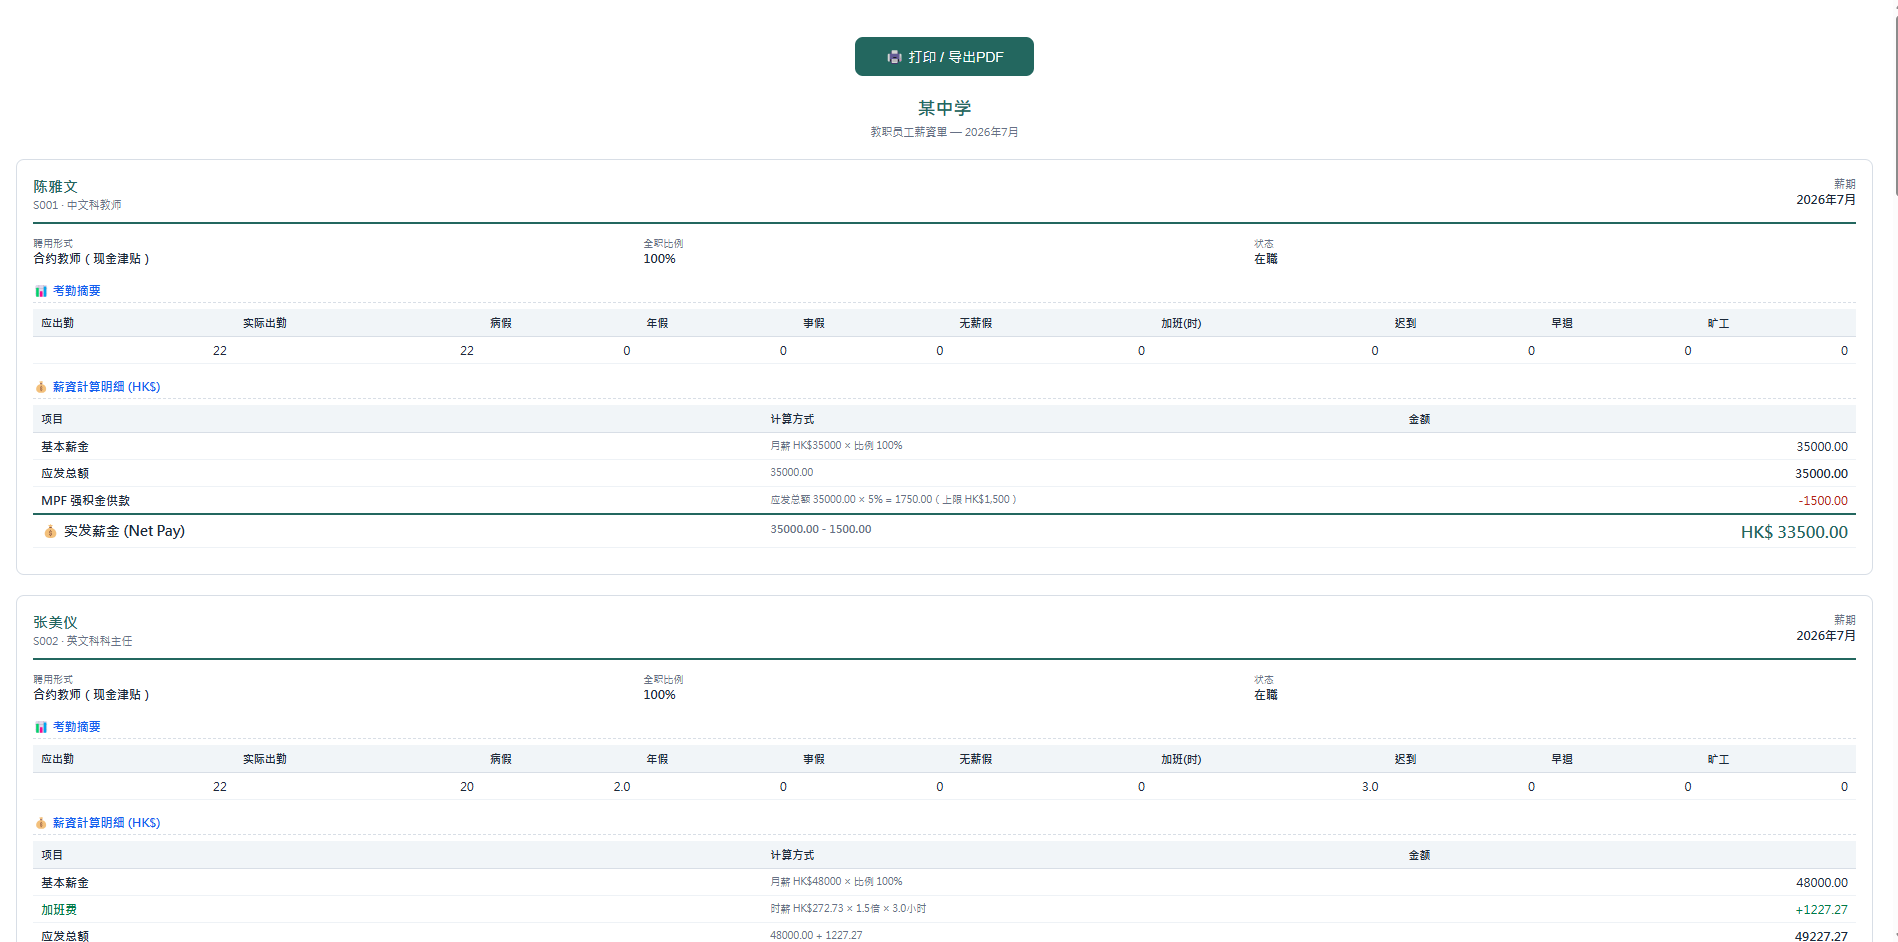Click the gross total 49227.27
1898x942 pixels.
pos(1821,936)
